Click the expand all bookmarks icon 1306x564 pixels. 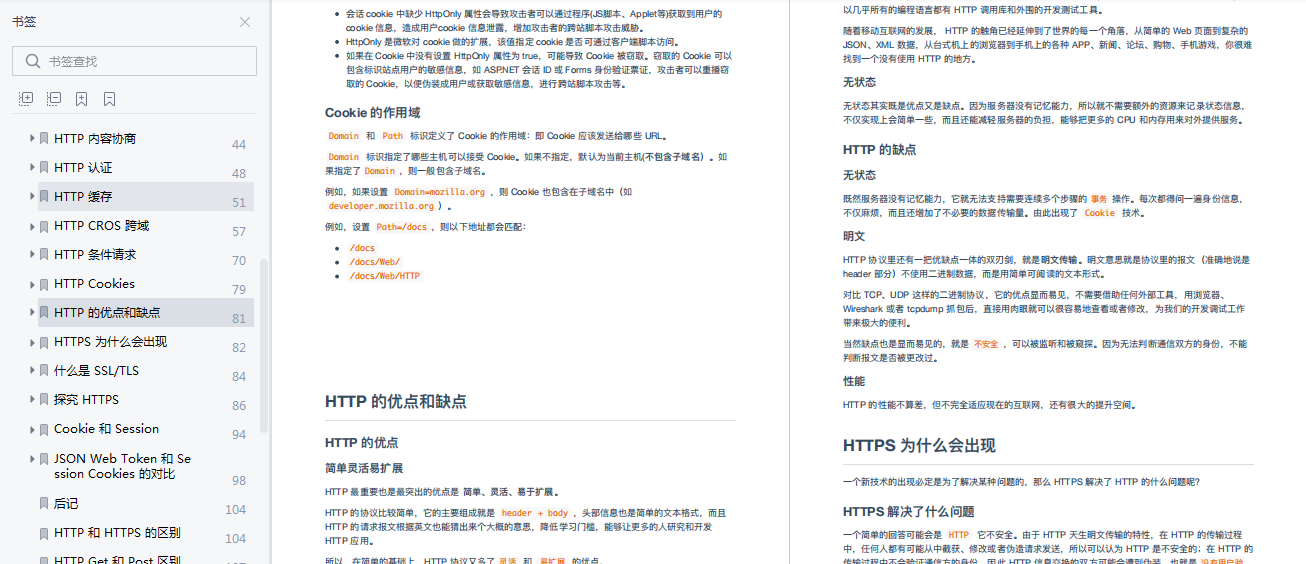pos(26,99)
